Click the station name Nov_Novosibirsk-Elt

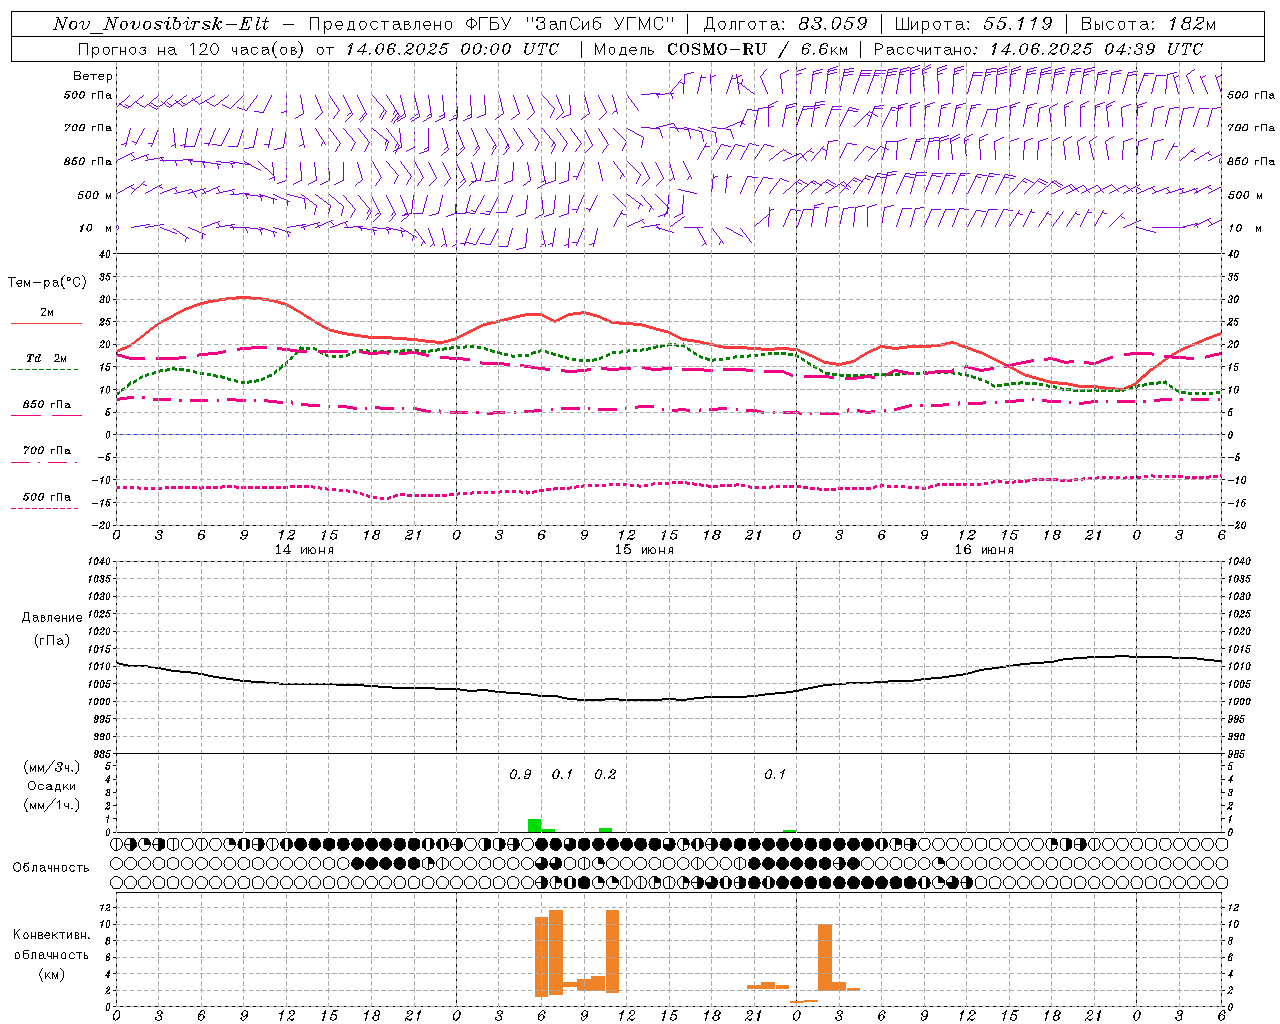coord(161,24)
